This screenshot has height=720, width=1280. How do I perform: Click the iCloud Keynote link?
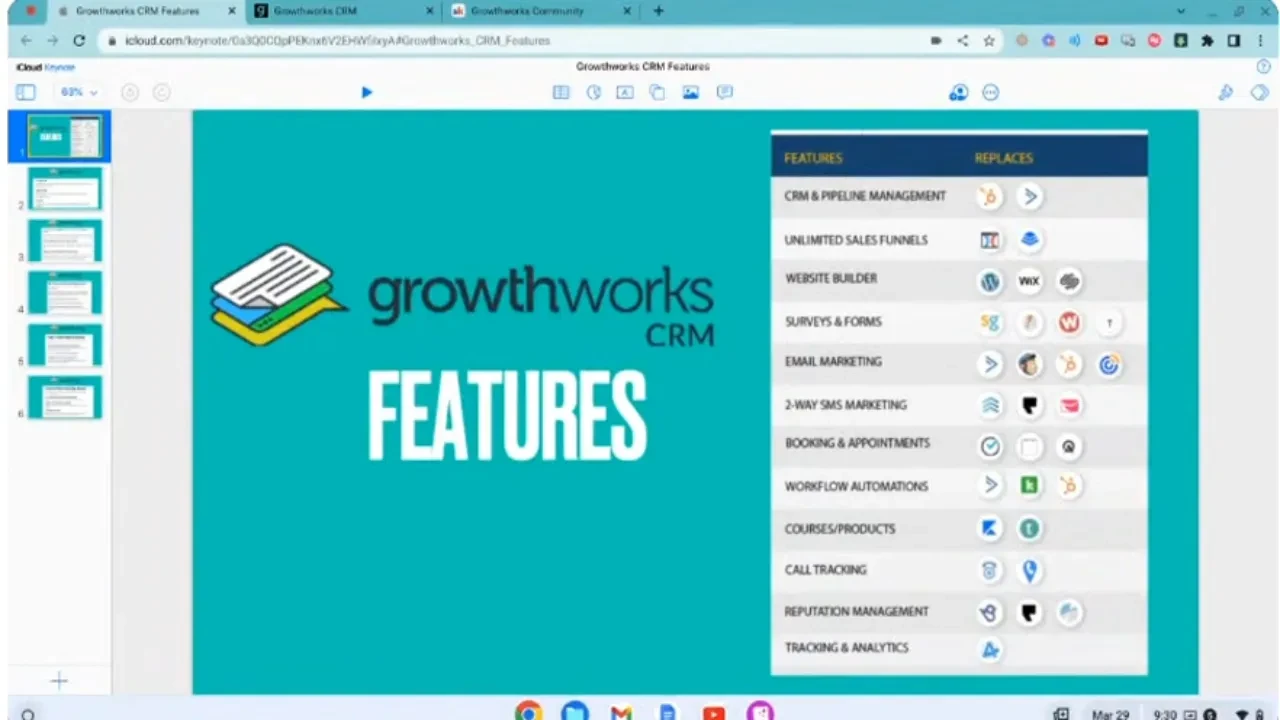tap(45, 67)
